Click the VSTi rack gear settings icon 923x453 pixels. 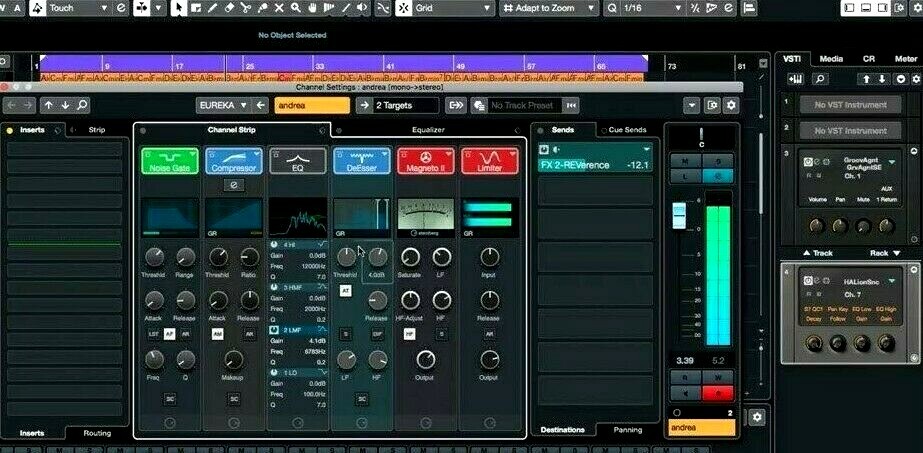point(916,79)
